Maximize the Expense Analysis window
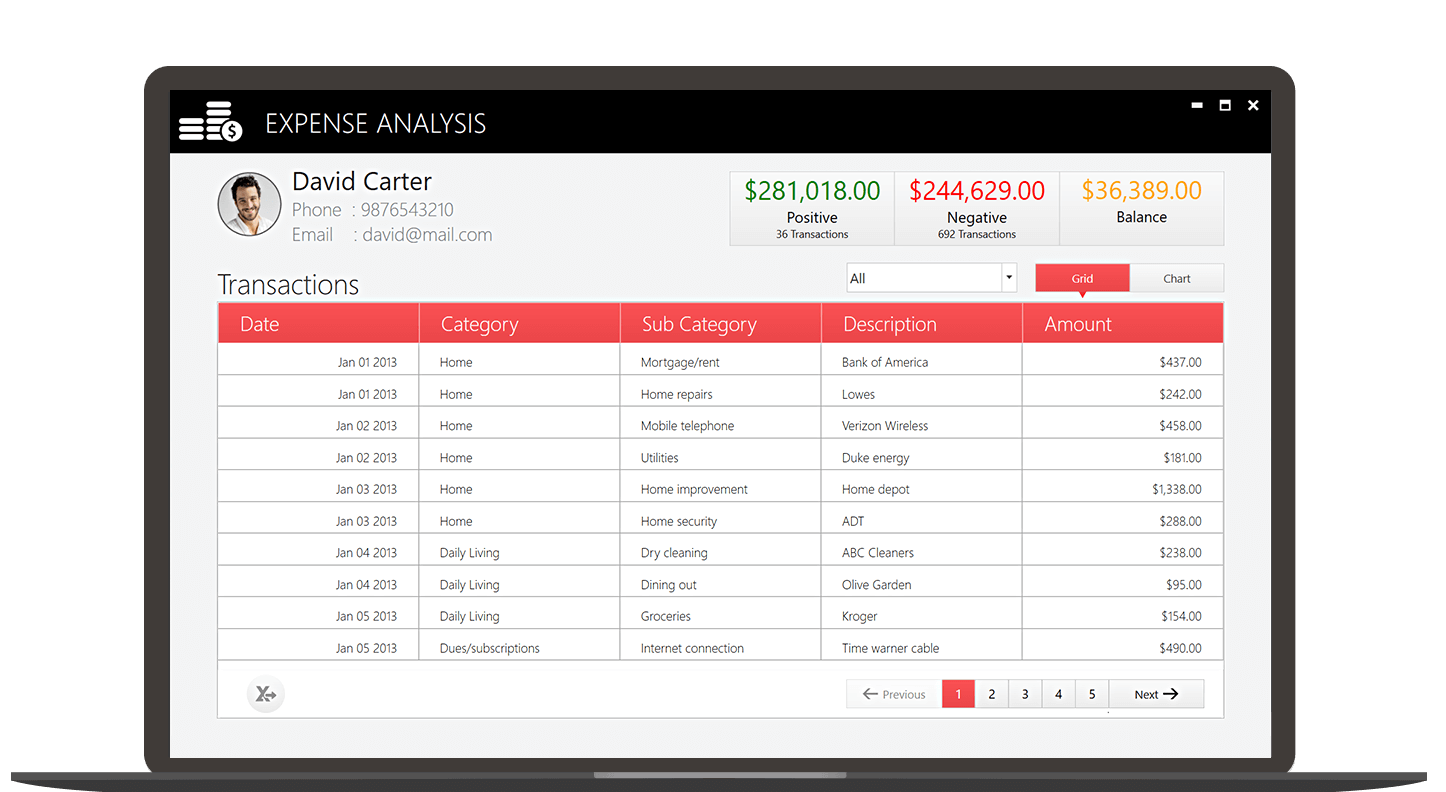 pos(1225,106)
